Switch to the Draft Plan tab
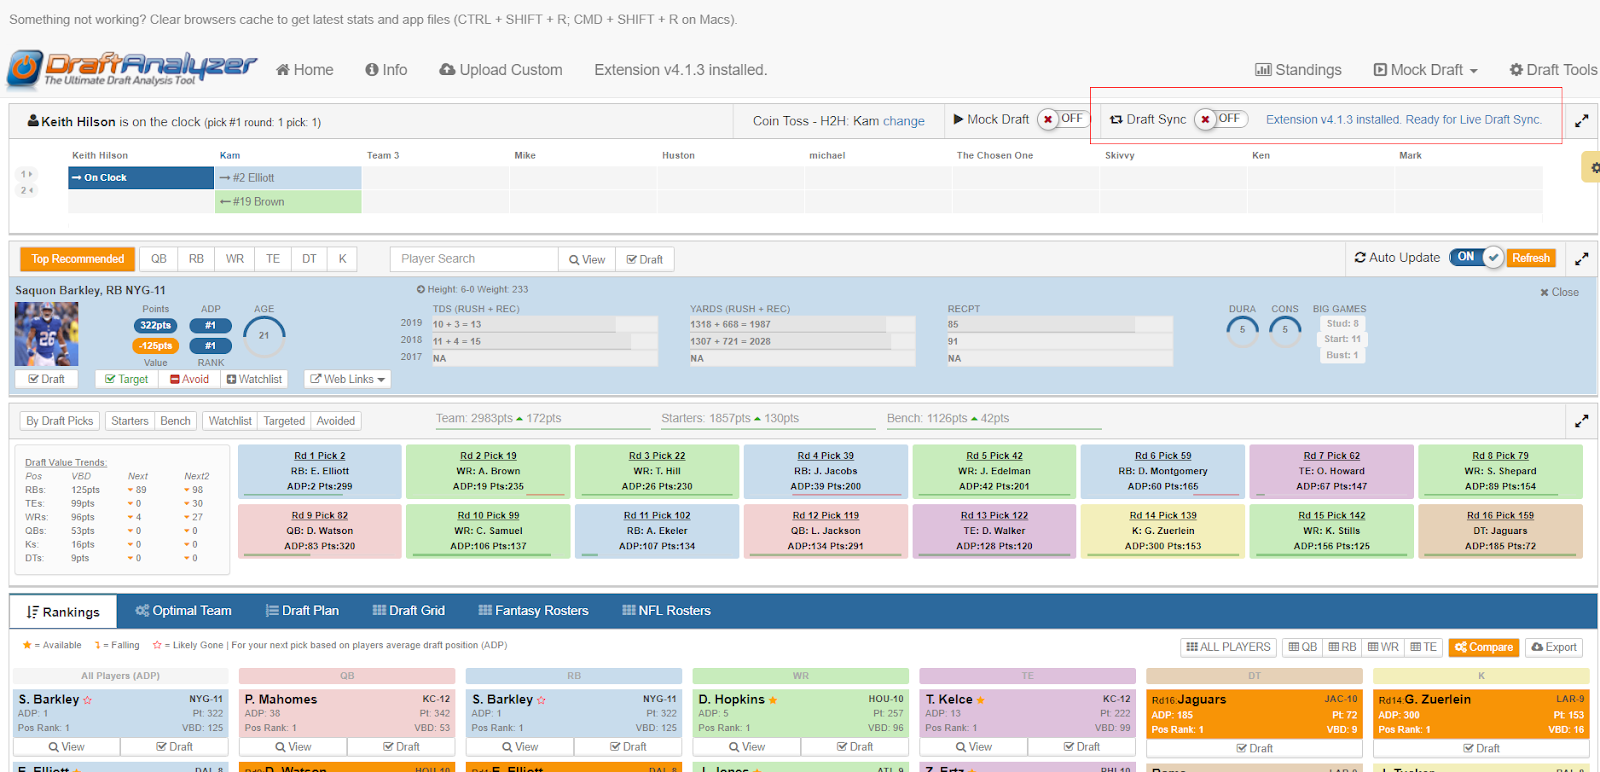Screen dimensions: 1600x772 tap(302, 611)
